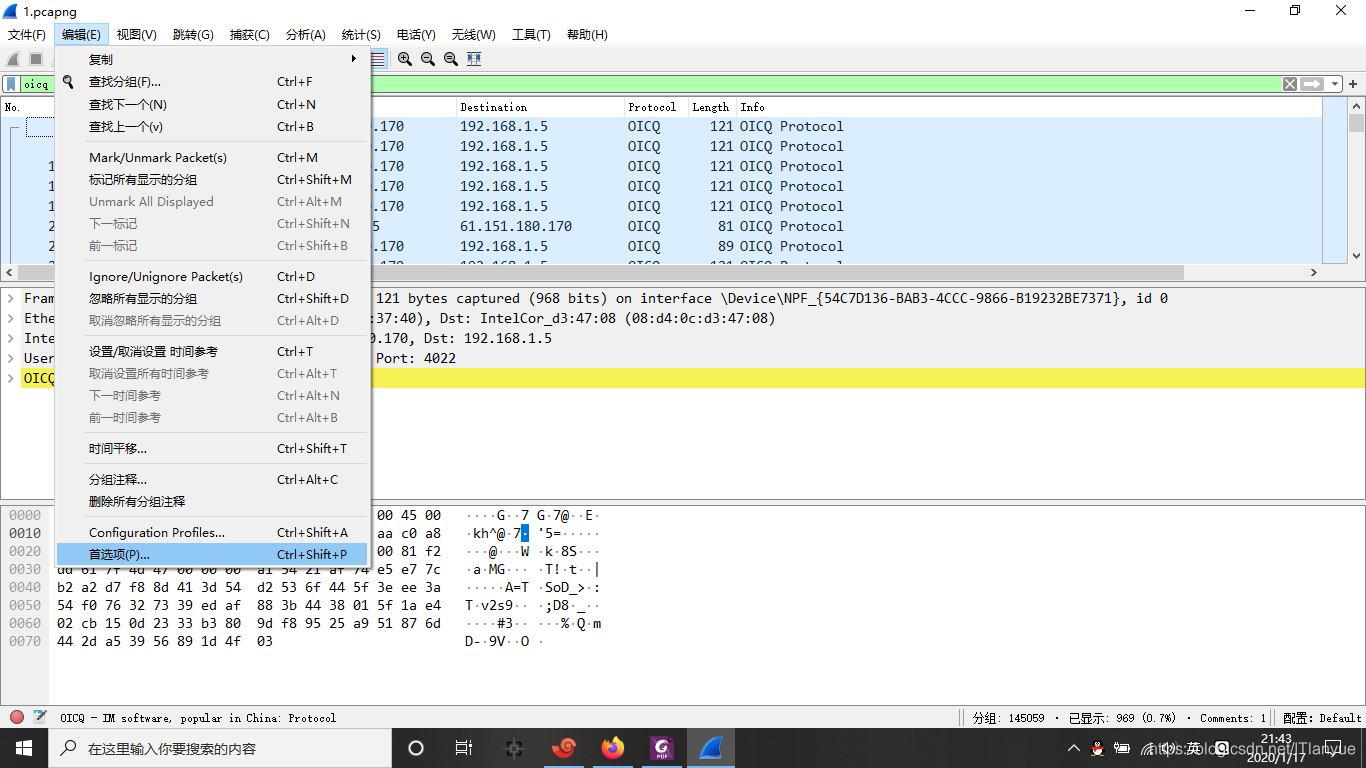Click the Info column header
This screenshot has width=1366, height=768.
point(1028,107)
